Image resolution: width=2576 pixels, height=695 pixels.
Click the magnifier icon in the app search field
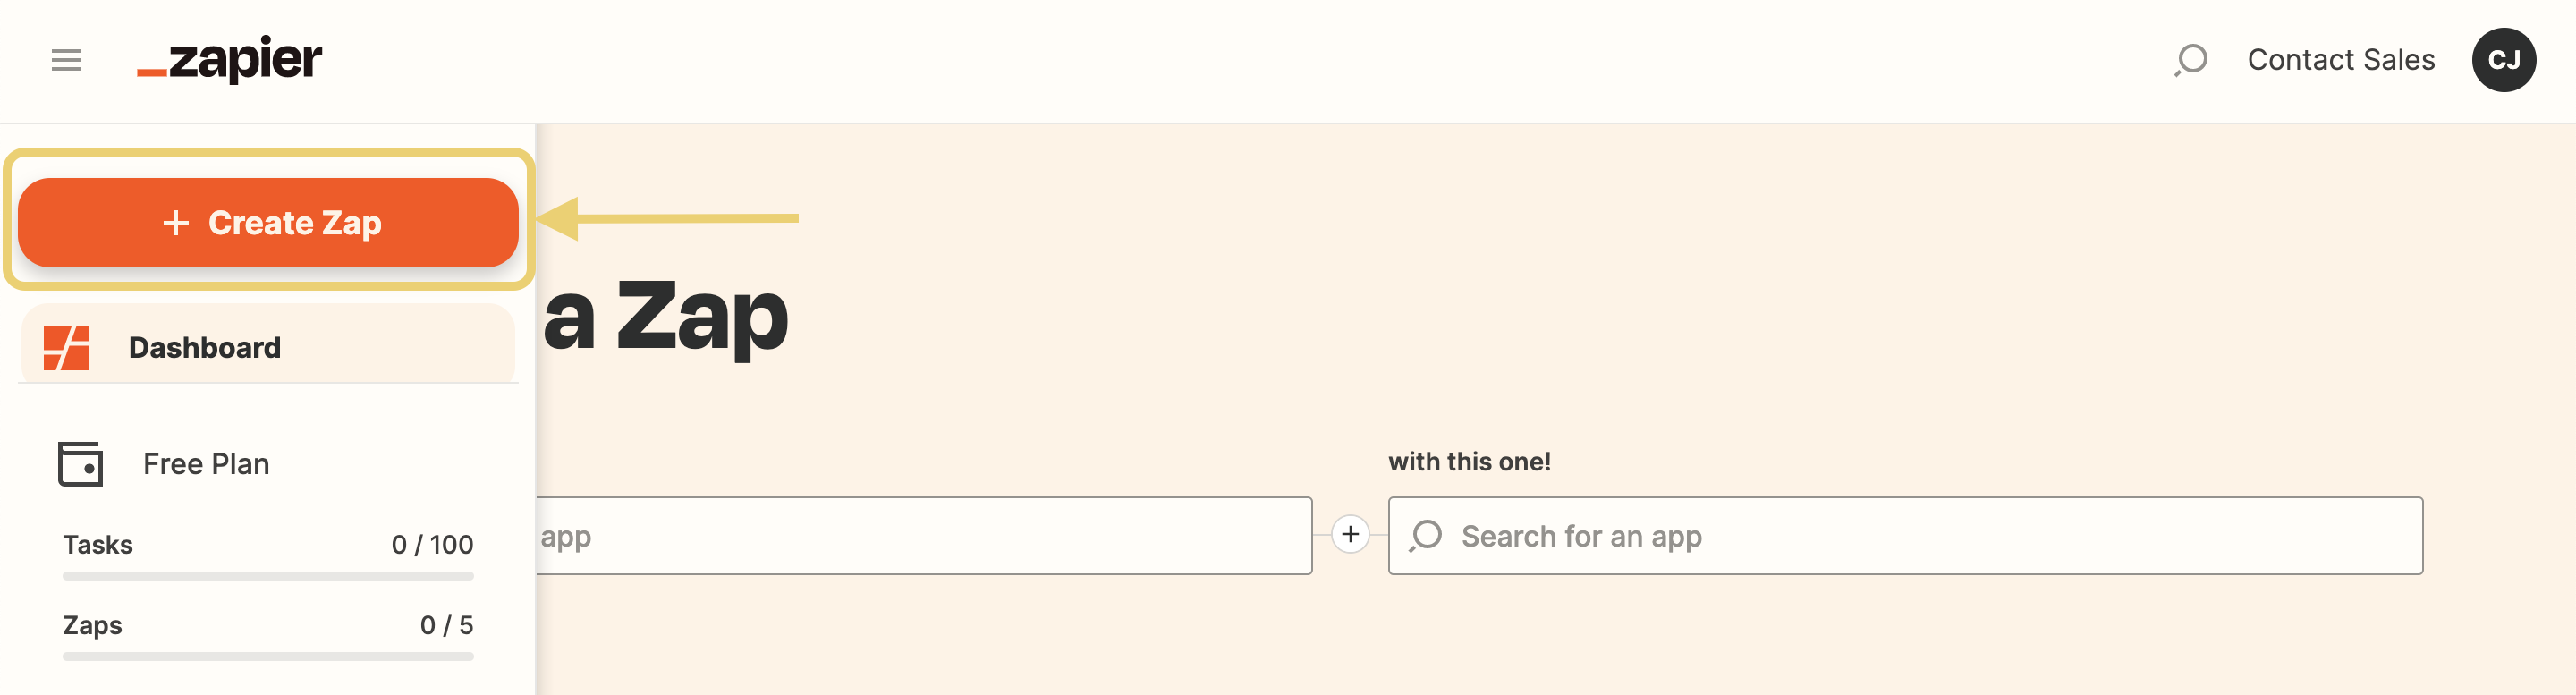pyautogui.click(x=1426, y=536)
